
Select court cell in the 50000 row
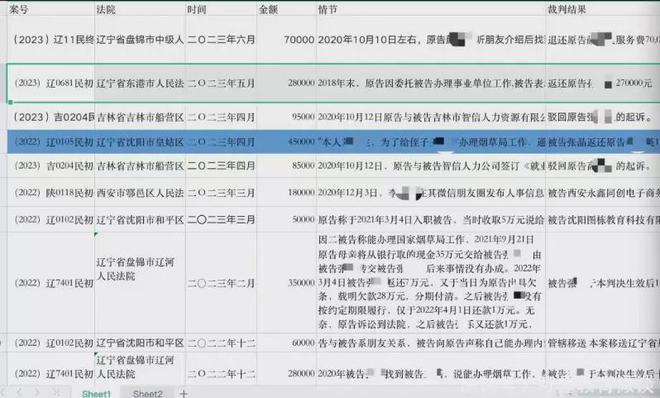[140, 219]
